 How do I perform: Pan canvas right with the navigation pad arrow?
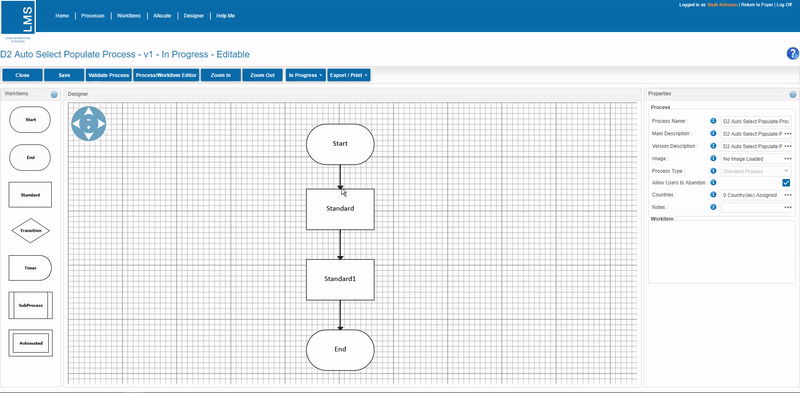[x=101, y=124]
